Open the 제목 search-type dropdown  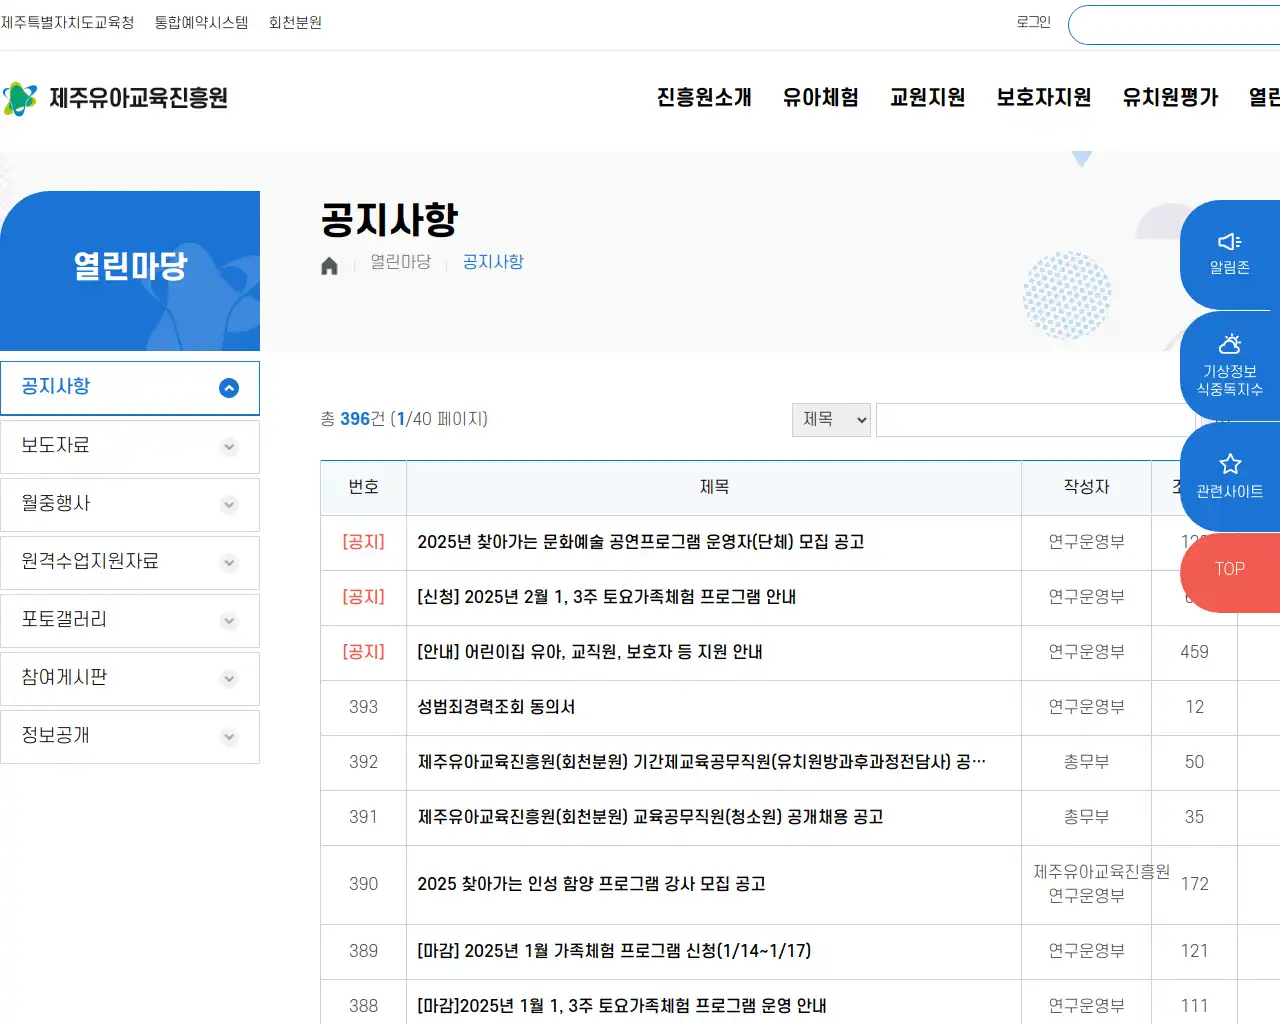click(832, 420)
